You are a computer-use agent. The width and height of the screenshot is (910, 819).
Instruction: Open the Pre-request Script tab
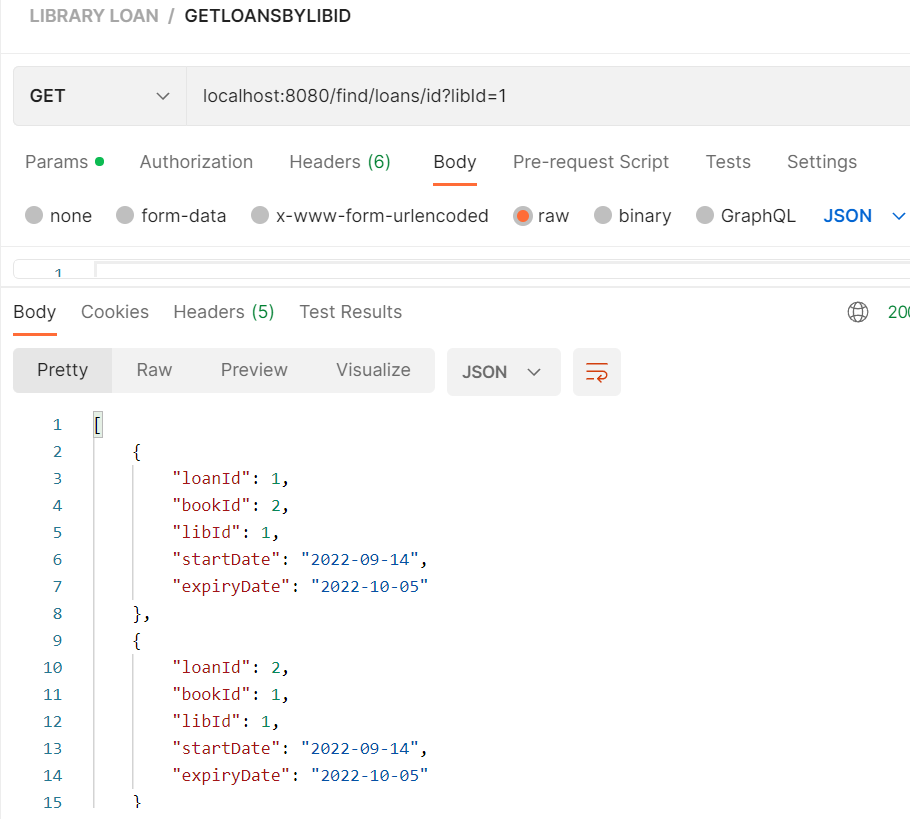click(x=591, y=162)
